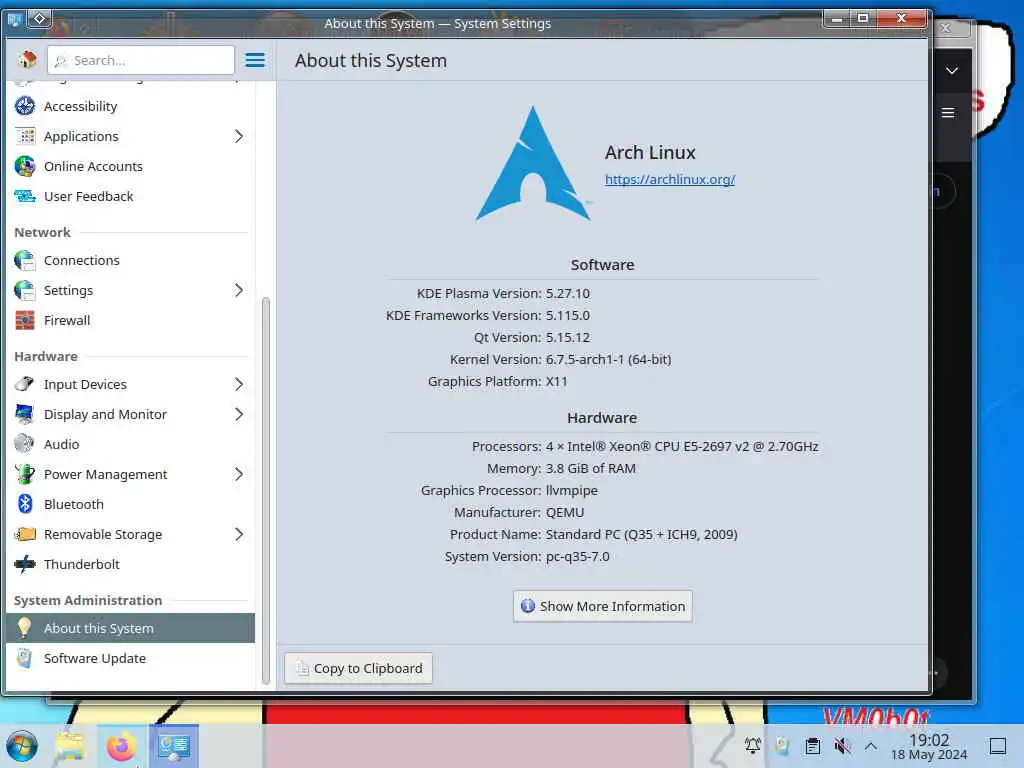This screenshot has width=1024, height=768.
Task: Click the Online Accounts globe icon
Action: pyautogui.click(x=25, y=167)
